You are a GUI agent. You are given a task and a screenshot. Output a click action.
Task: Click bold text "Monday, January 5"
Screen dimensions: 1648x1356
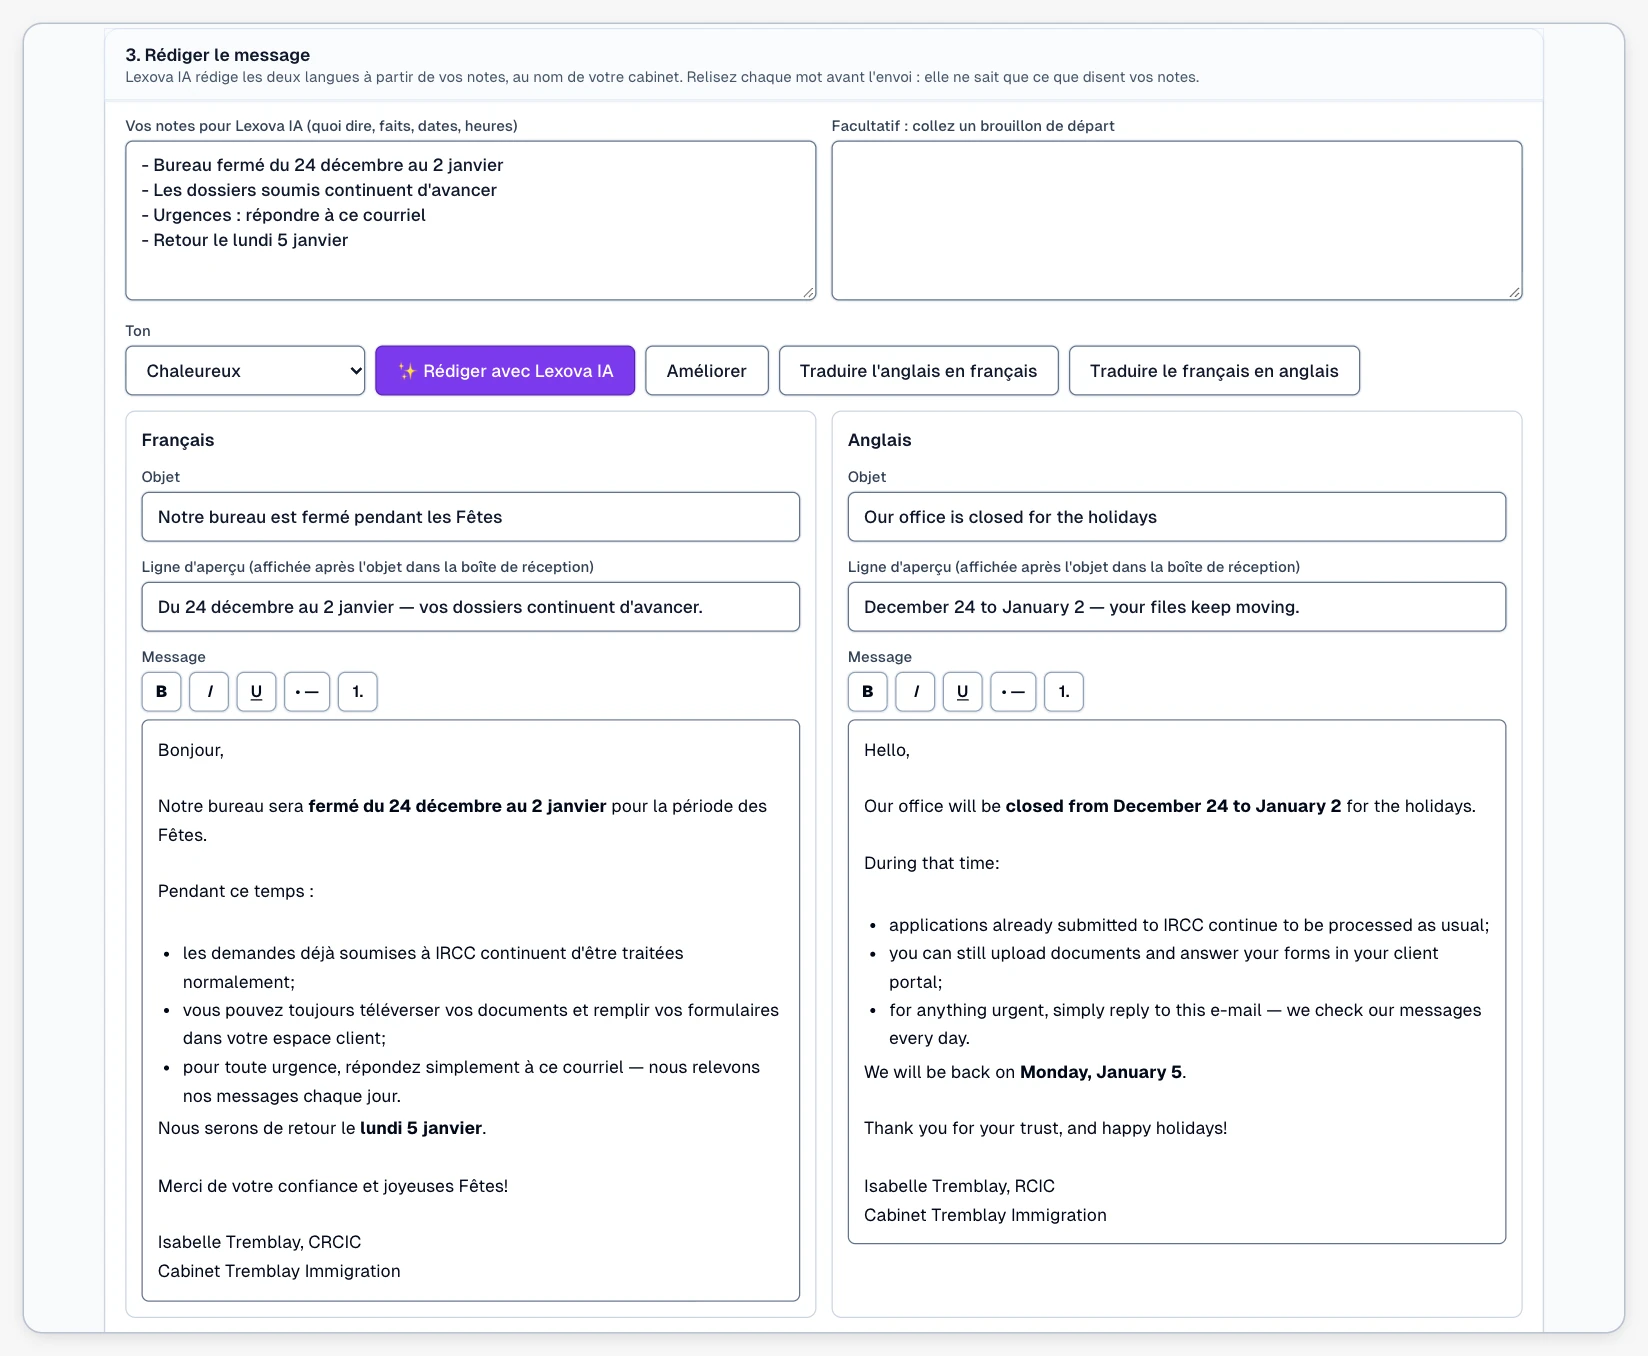[x=1101, y=1072]
